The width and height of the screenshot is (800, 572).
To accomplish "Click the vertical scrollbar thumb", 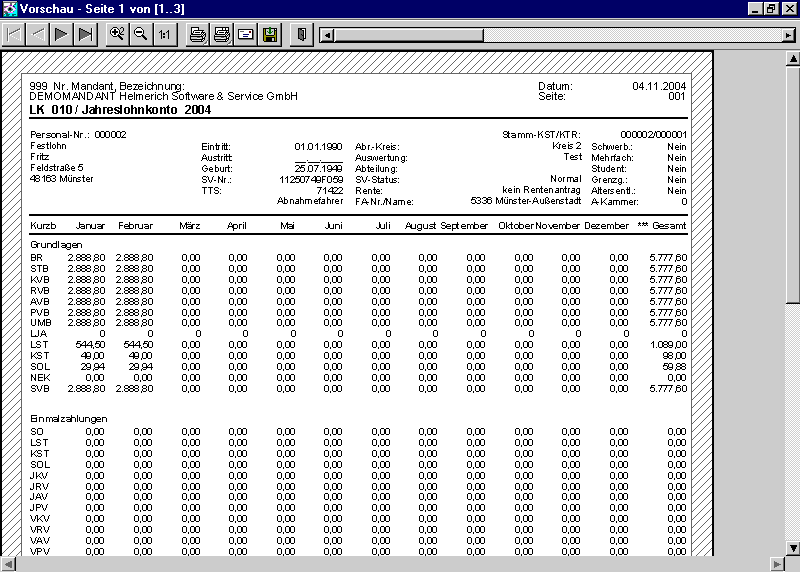I will click(793, 184).
